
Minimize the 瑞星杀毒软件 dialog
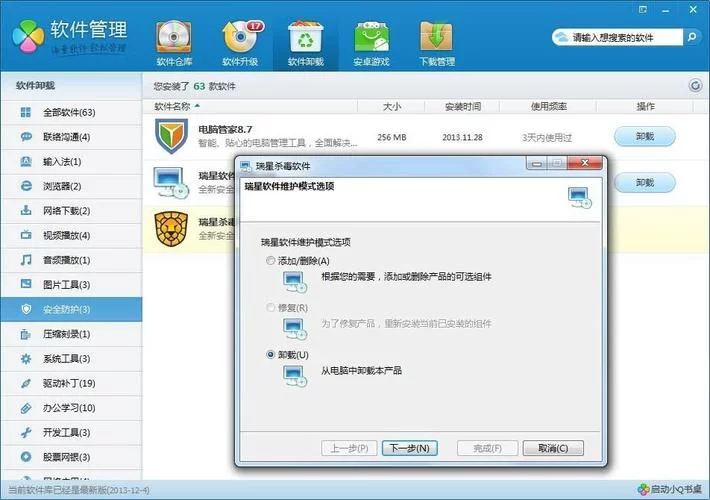point(537,163)
